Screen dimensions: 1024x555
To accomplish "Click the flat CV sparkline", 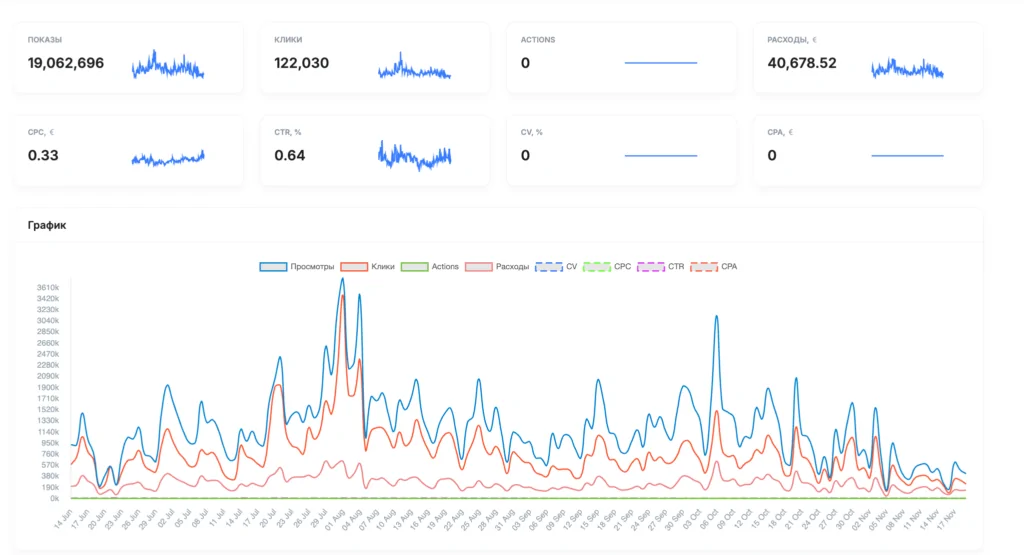I will [661, 155].
